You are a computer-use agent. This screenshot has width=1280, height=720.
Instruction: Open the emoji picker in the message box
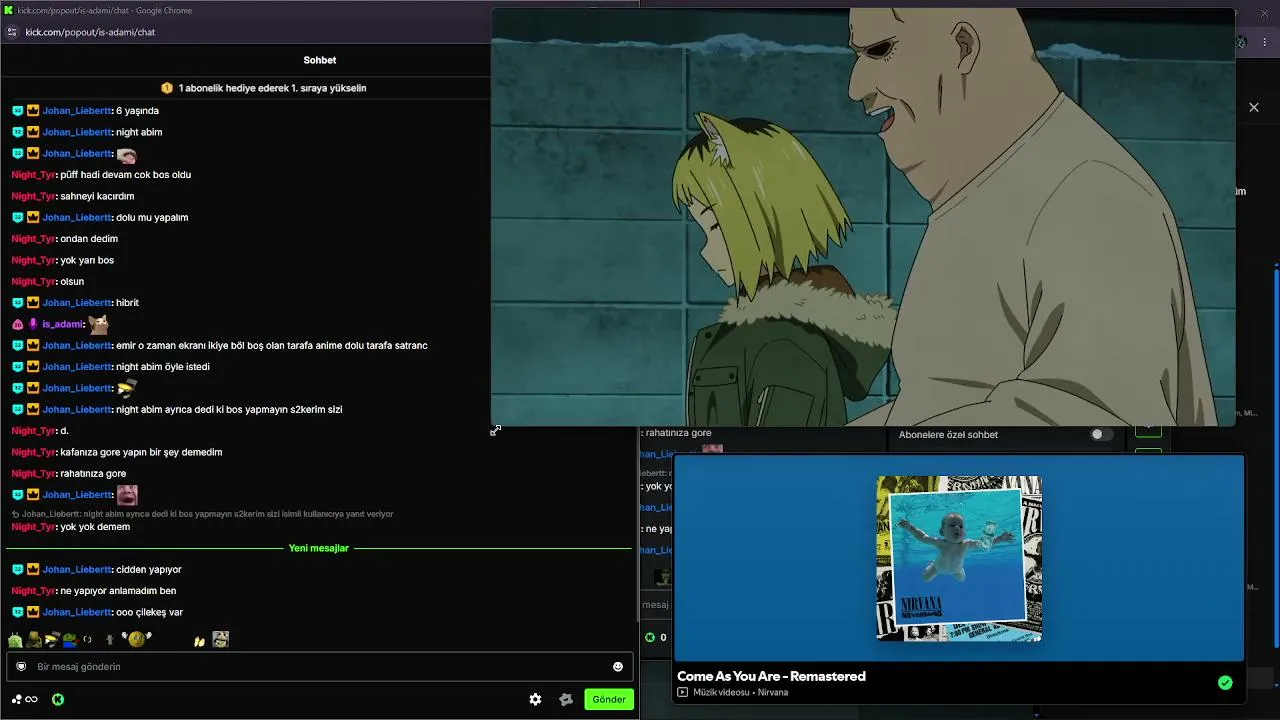point(618,667)
